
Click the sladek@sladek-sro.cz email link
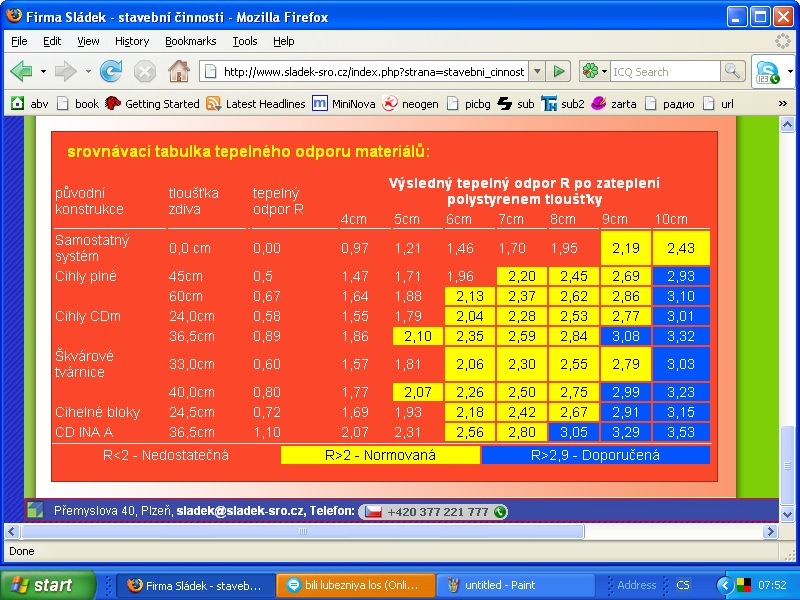click(x=240, y=511)
